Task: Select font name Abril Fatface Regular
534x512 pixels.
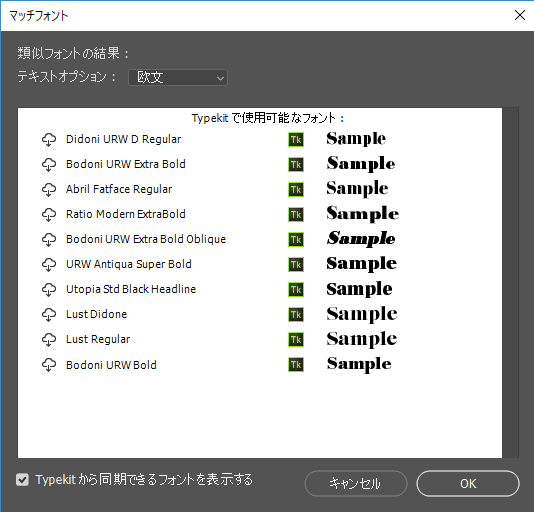Action: (119, 189)
